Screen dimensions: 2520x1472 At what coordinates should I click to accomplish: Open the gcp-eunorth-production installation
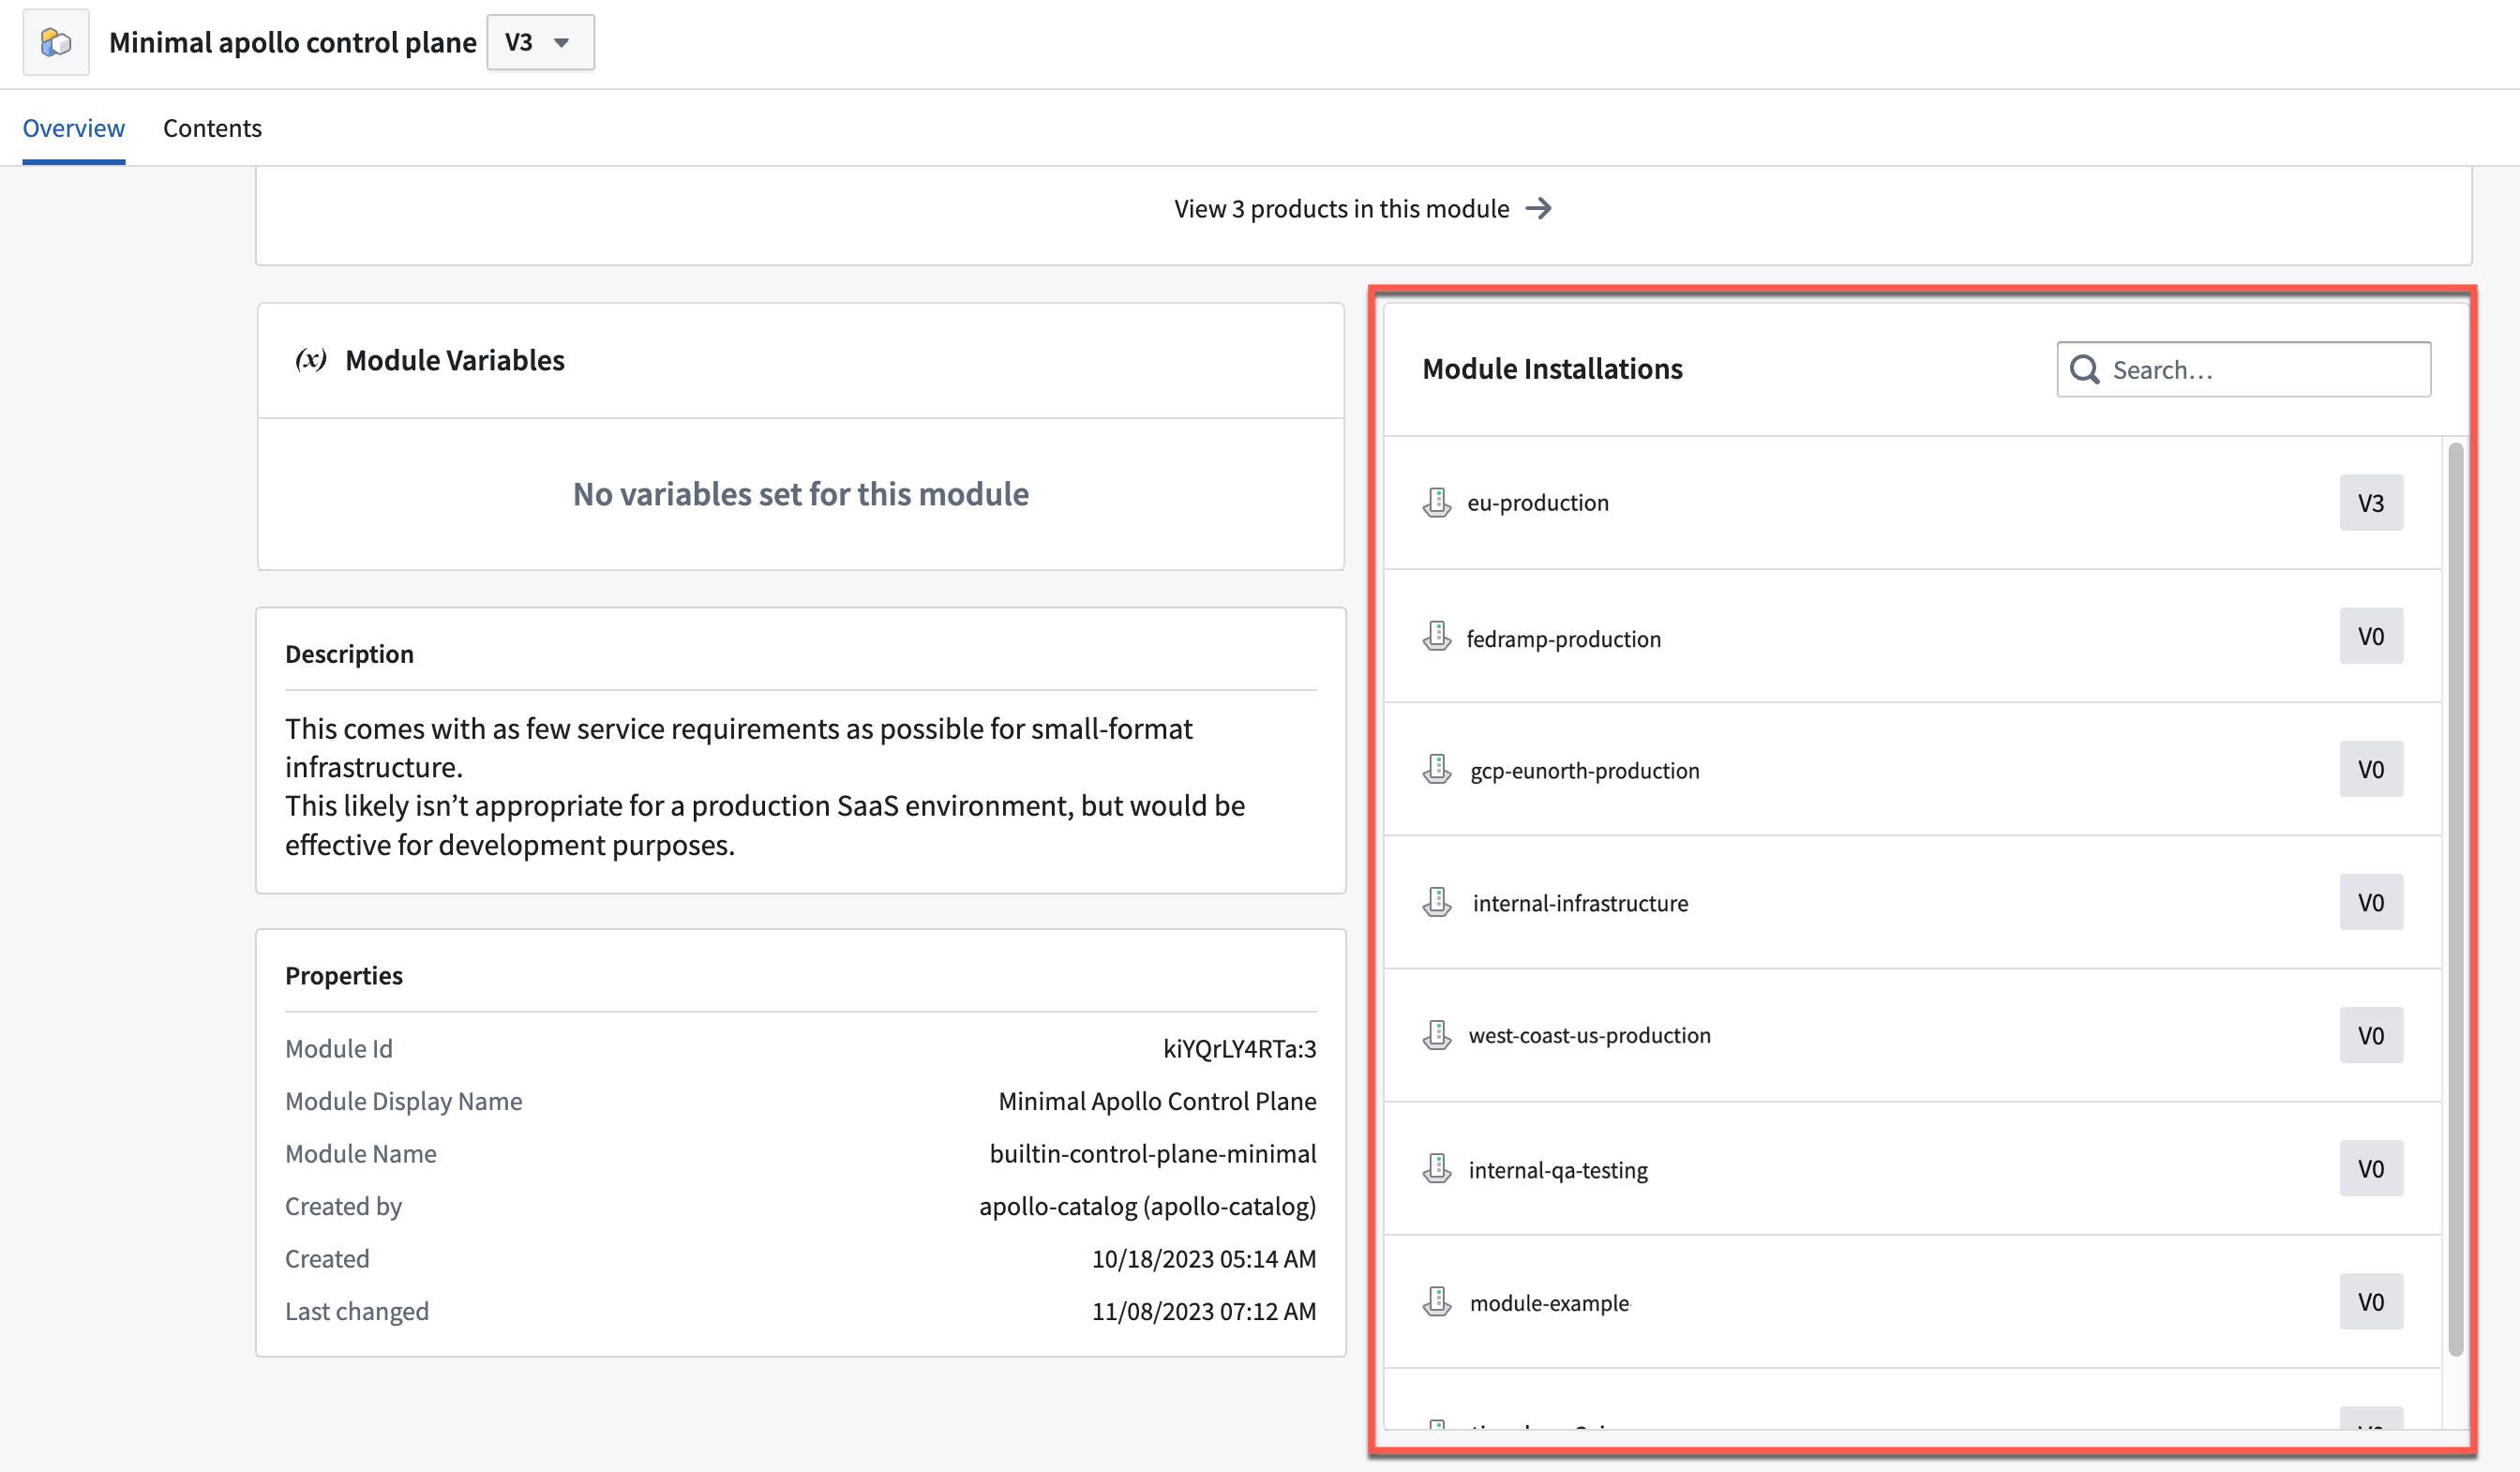point(1912,769)
